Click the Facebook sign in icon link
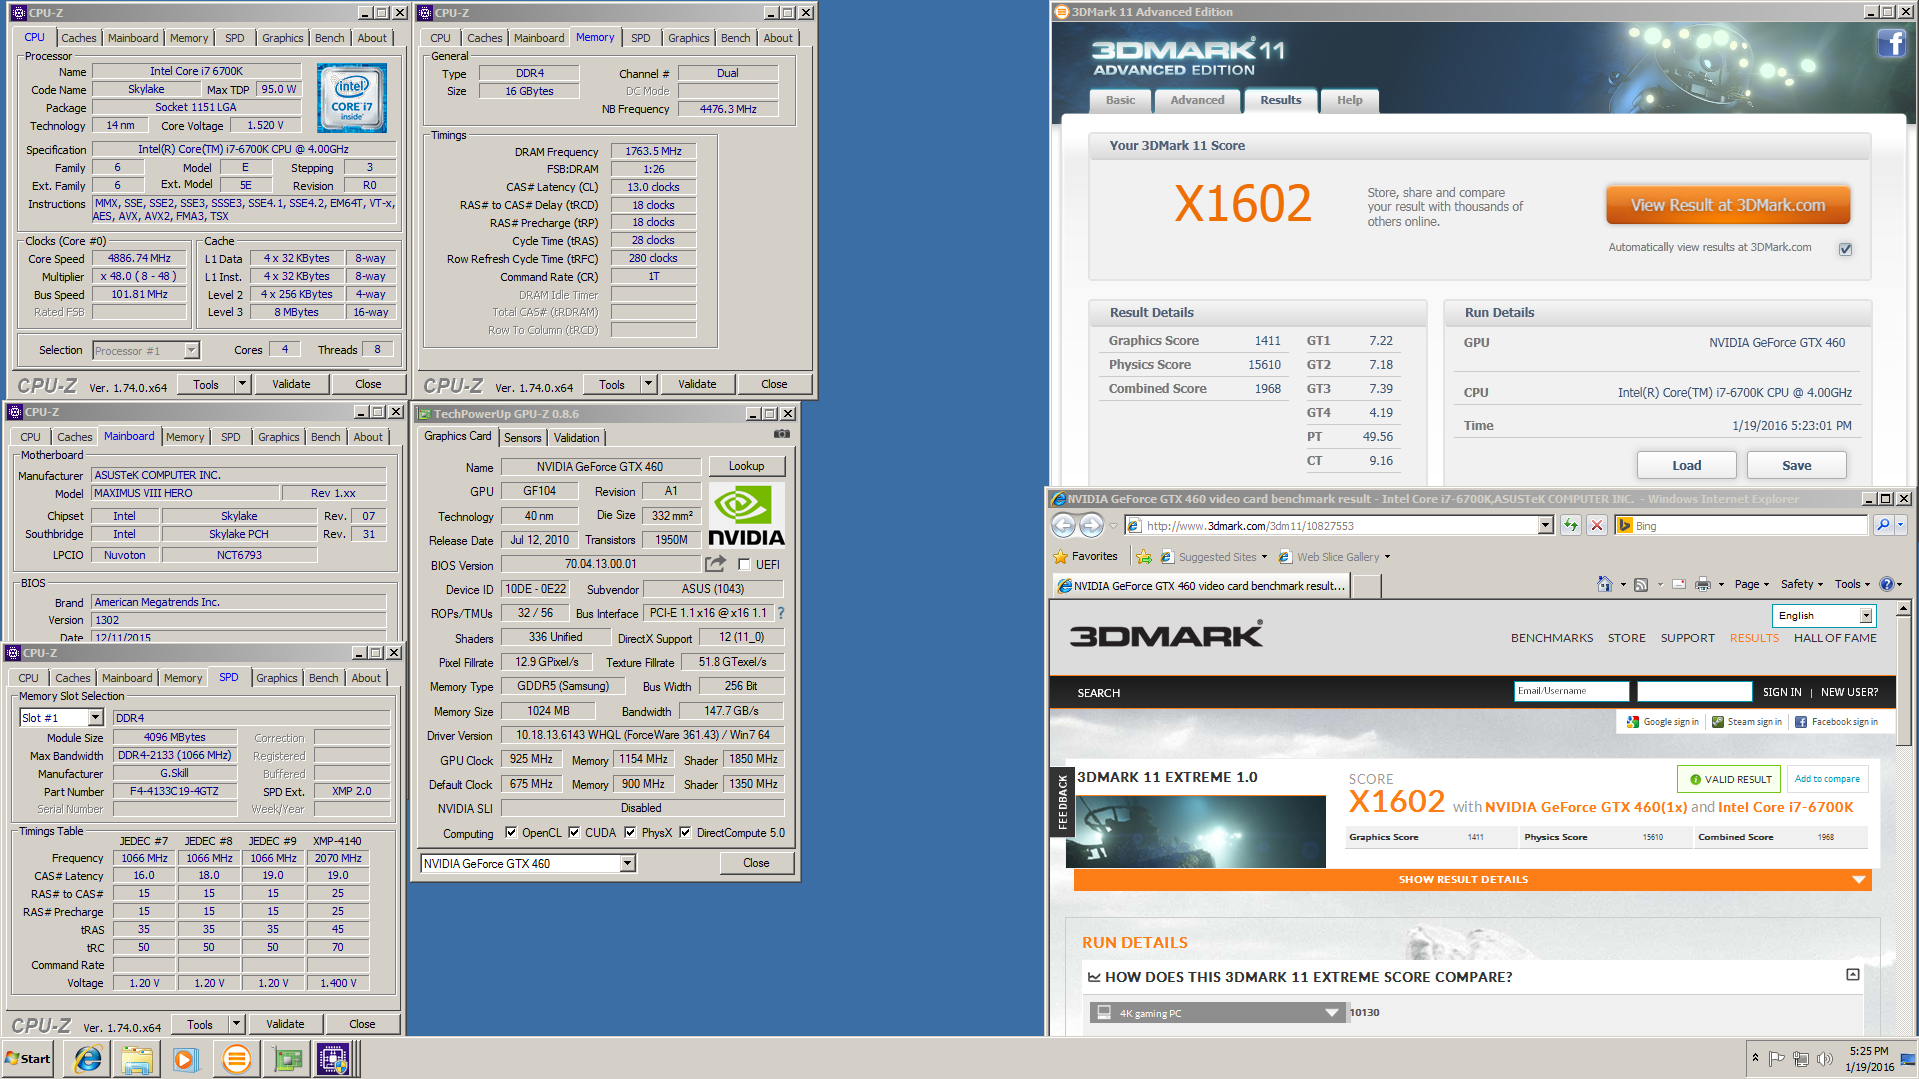Image resolution: width=1919 pixels, height=1079 pixels. [1836, 722]
